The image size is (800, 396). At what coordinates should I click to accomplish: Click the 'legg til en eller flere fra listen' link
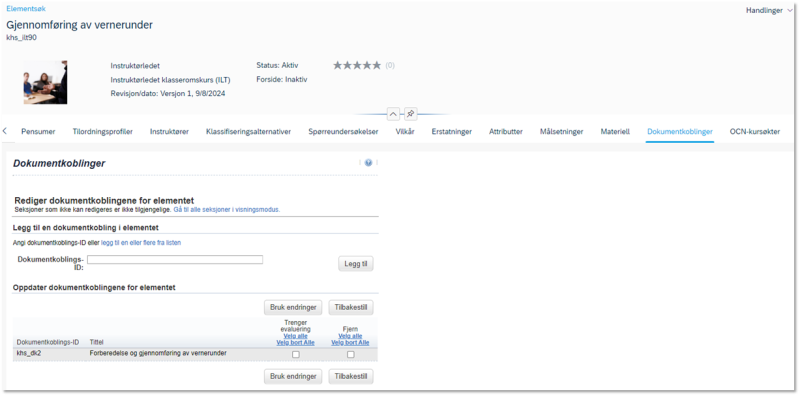pos(141,243)
